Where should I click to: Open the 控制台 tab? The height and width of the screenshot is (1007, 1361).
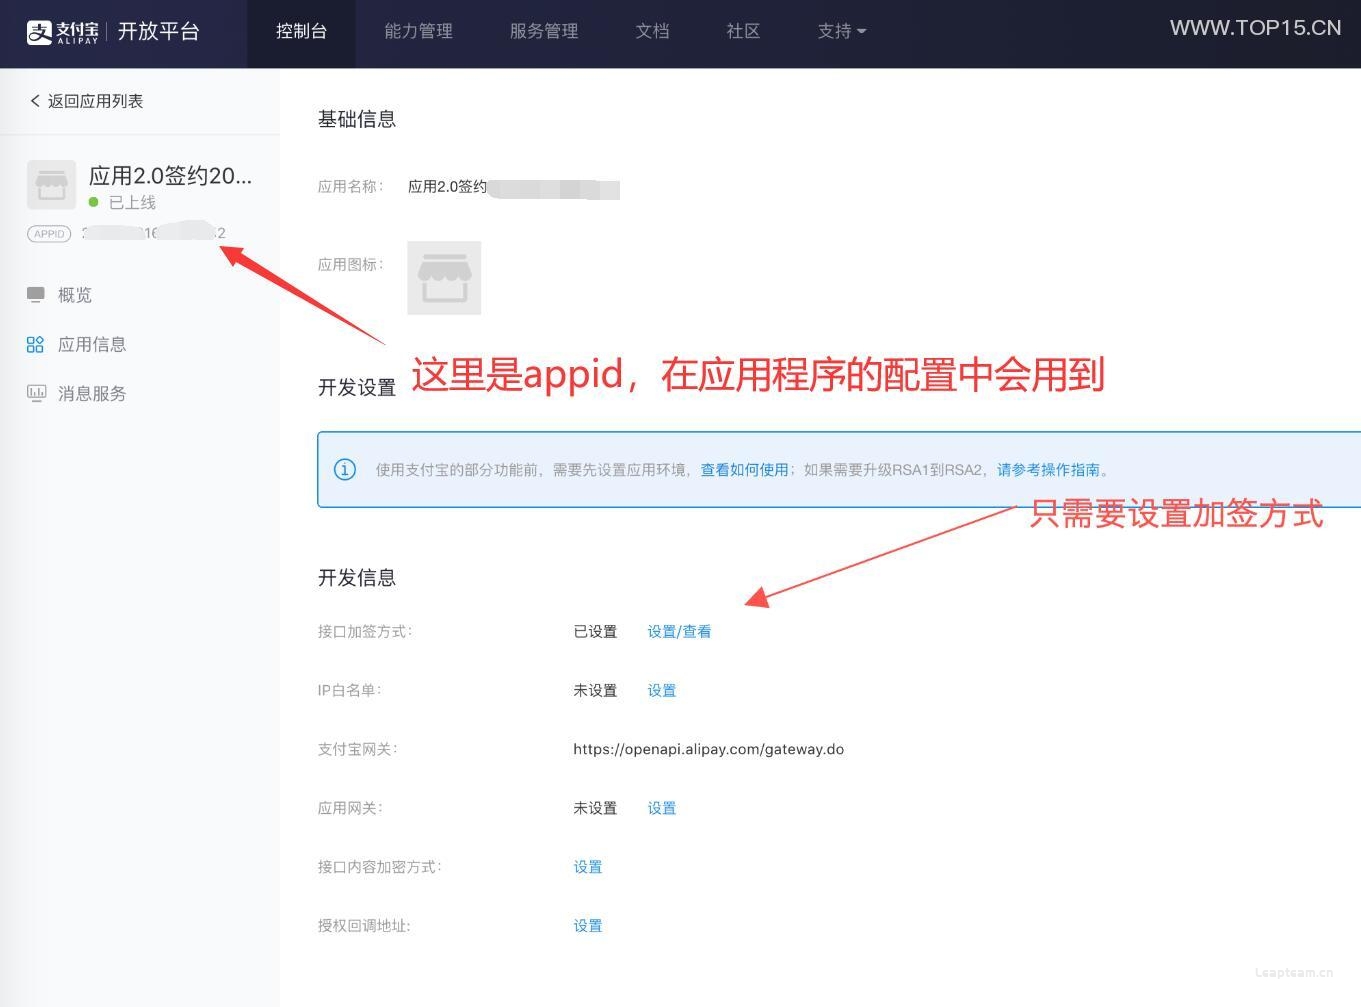point(301,32)
